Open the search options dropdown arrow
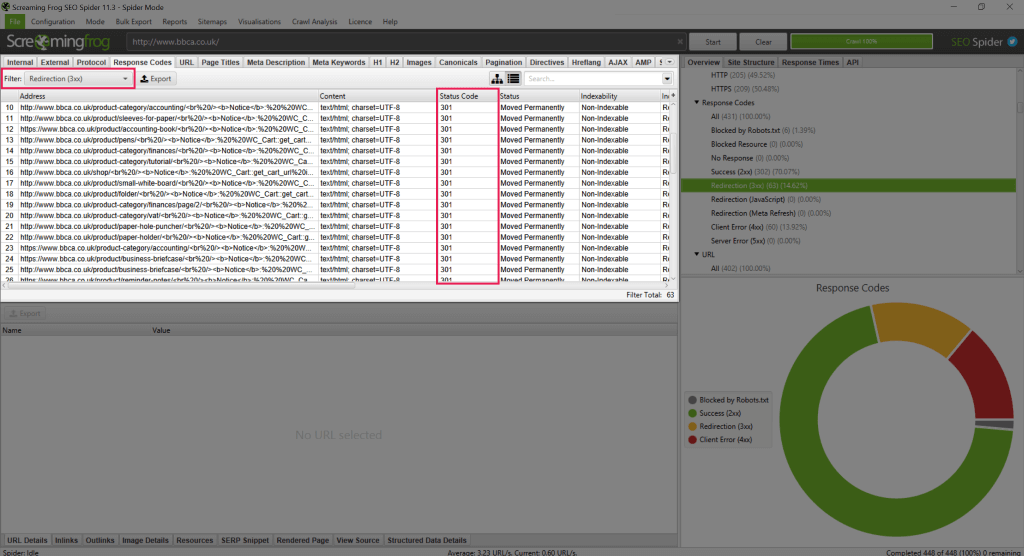The height and width of the screenshot is (556, 1024). [x=667, y=79]
